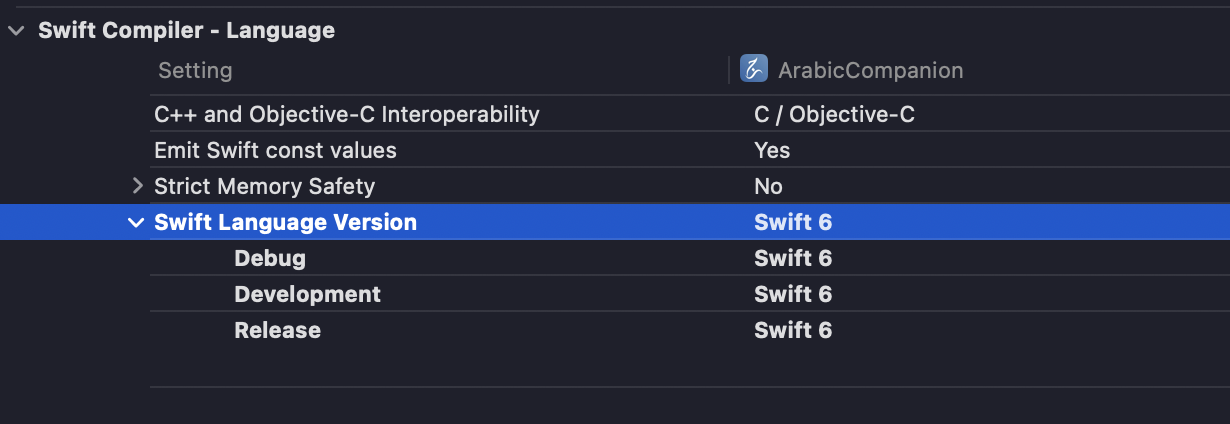Open the Swift 6 value for Development
The width and height of the screenshot is (1230, 424).
[793, 294]
